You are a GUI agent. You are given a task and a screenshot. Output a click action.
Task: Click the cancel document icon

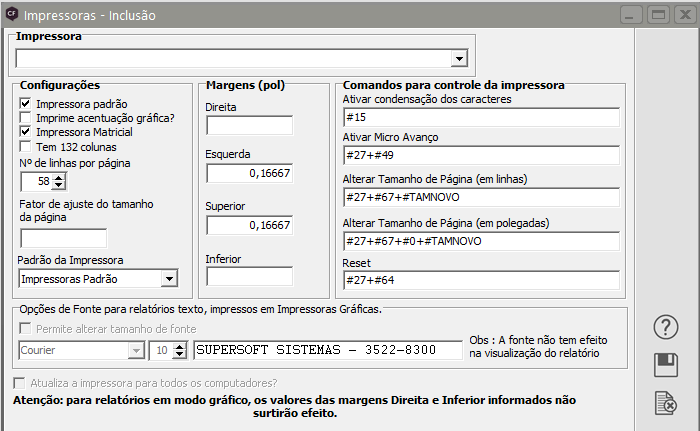click(x=666, y=403)
